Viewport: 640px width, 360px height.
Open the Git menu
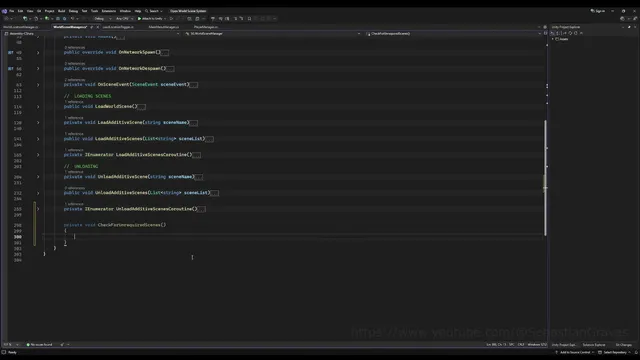[39, 11]
